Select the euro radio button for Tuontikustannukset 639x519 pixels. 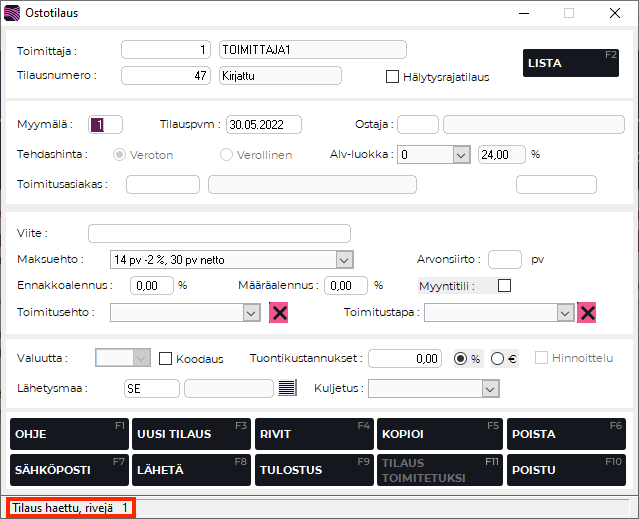pos(499,358)
